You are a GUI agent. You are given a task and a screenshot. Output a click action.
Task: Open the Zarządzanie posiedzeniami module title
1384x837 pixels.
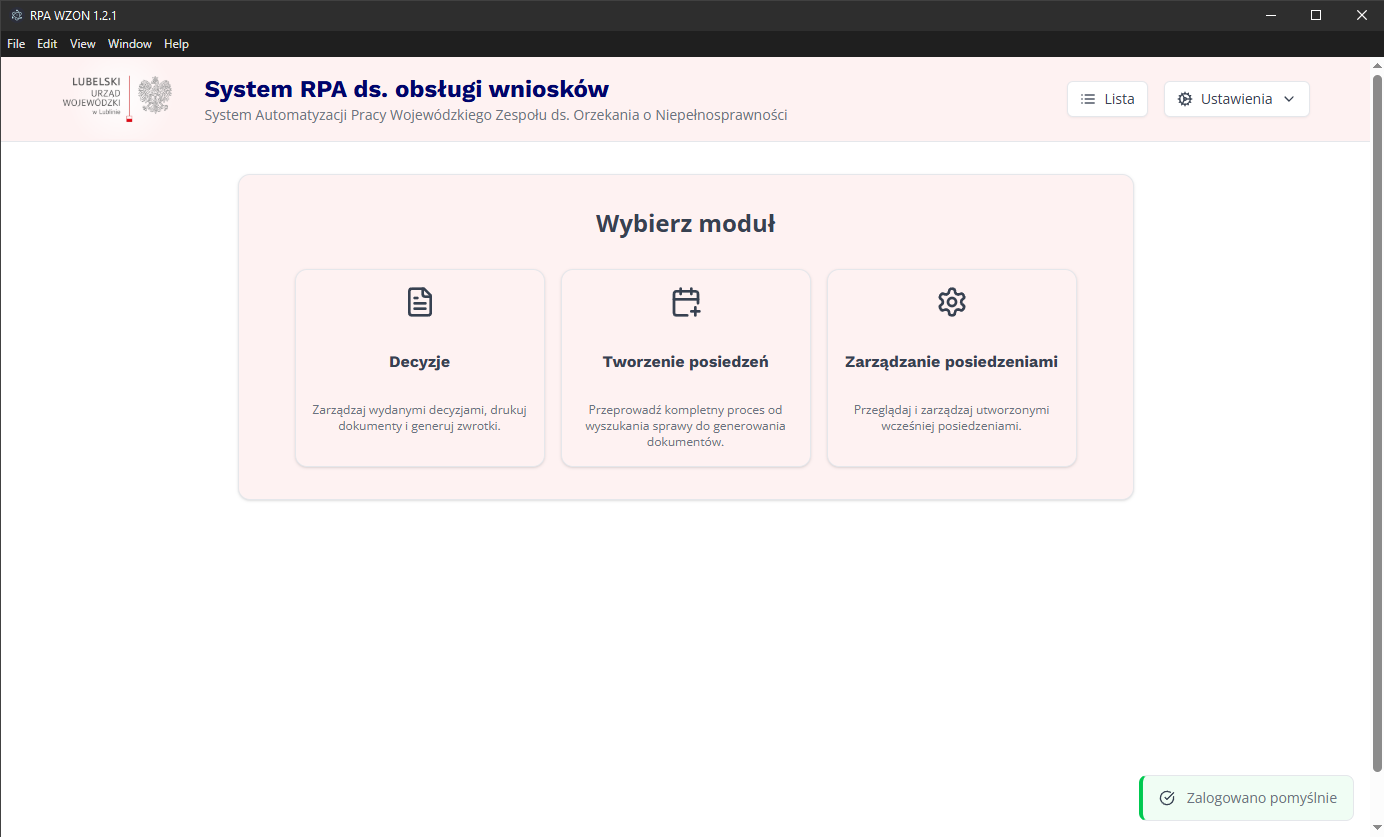951,362
